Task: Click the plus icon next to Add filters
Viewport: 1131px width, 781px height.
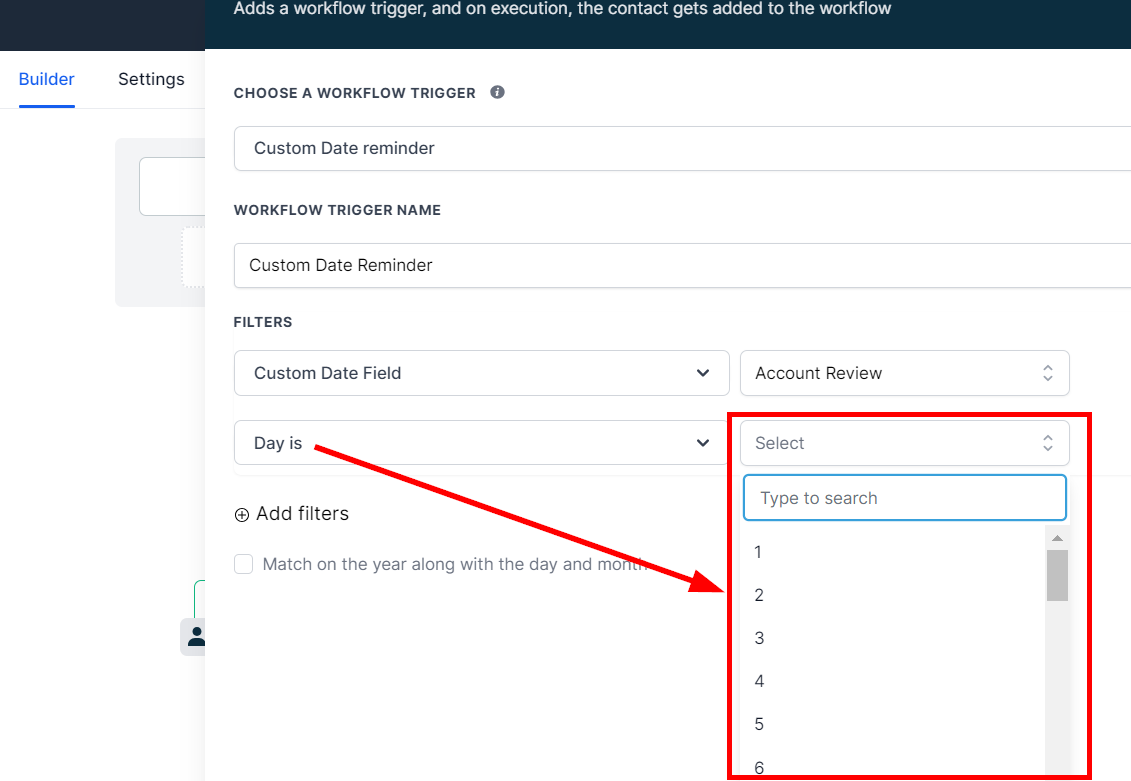Action: [242, 515]
